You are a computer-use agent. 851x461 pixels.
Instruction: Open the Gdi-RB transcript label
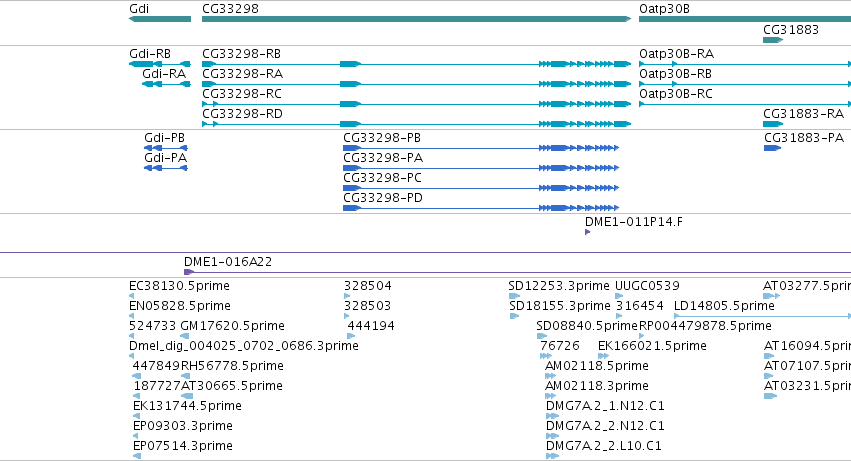pos(150,54)
